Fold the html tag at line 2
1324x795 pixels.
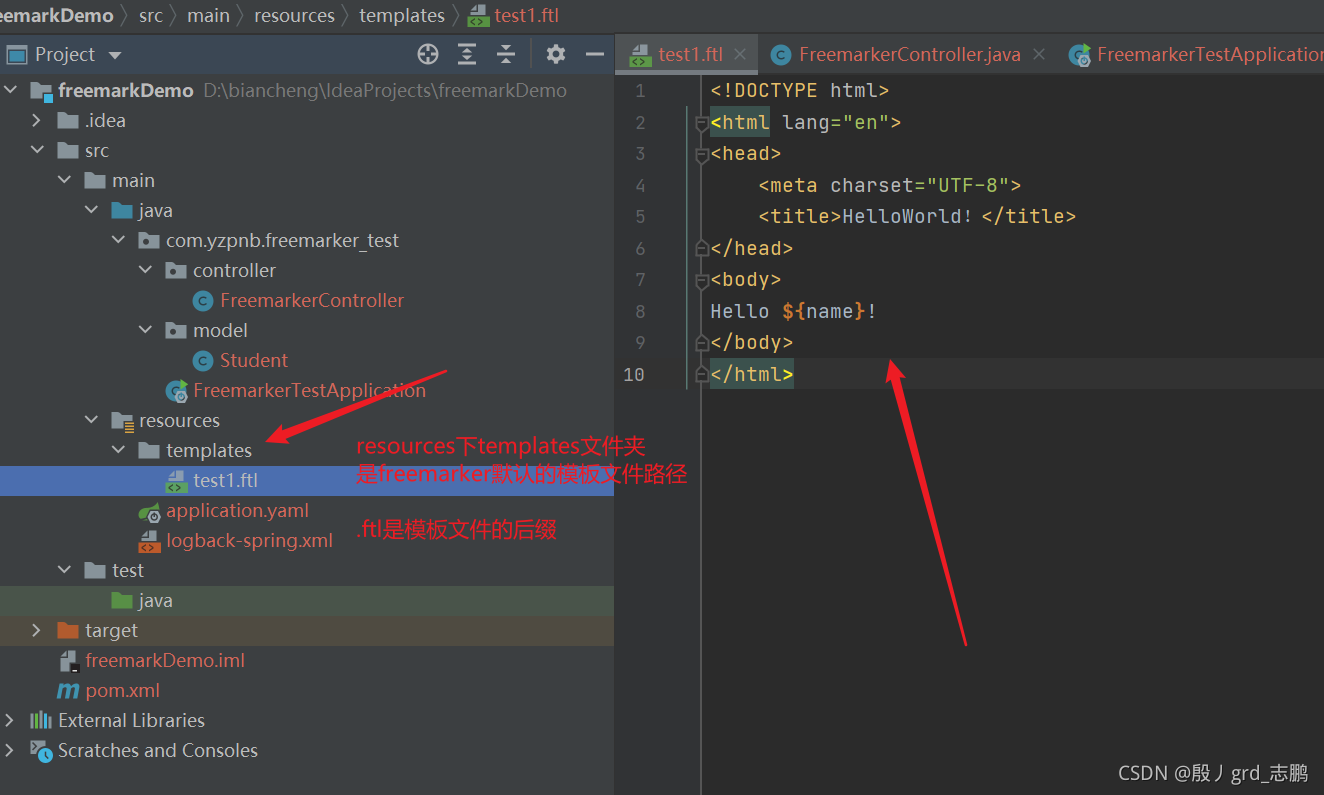[701, 124]
